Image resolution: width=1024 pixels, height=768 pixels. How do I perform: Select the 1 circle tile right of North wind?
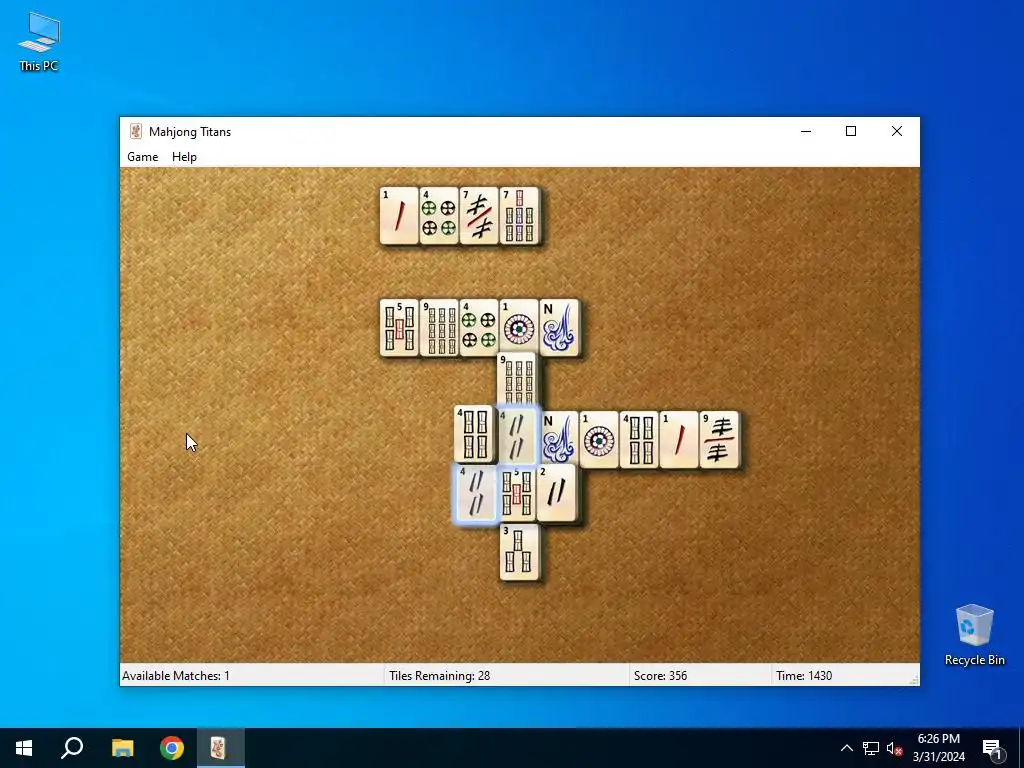(599, 439)
